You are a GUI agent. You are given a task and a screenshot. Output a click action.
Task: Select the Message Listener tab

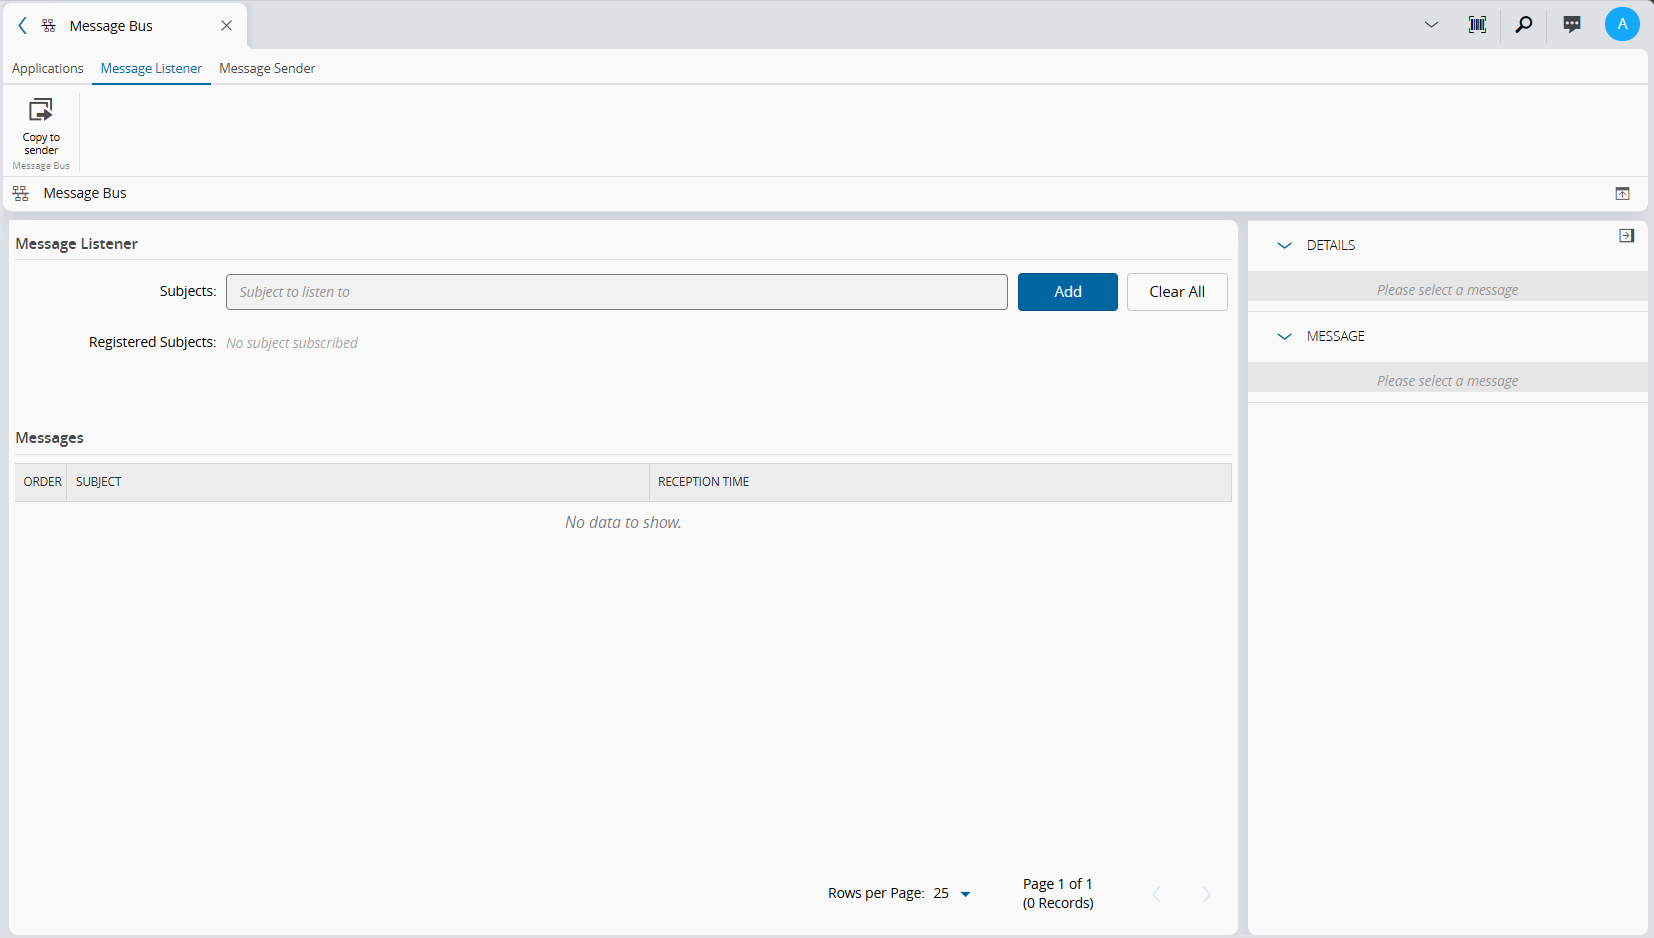(151, 68)
